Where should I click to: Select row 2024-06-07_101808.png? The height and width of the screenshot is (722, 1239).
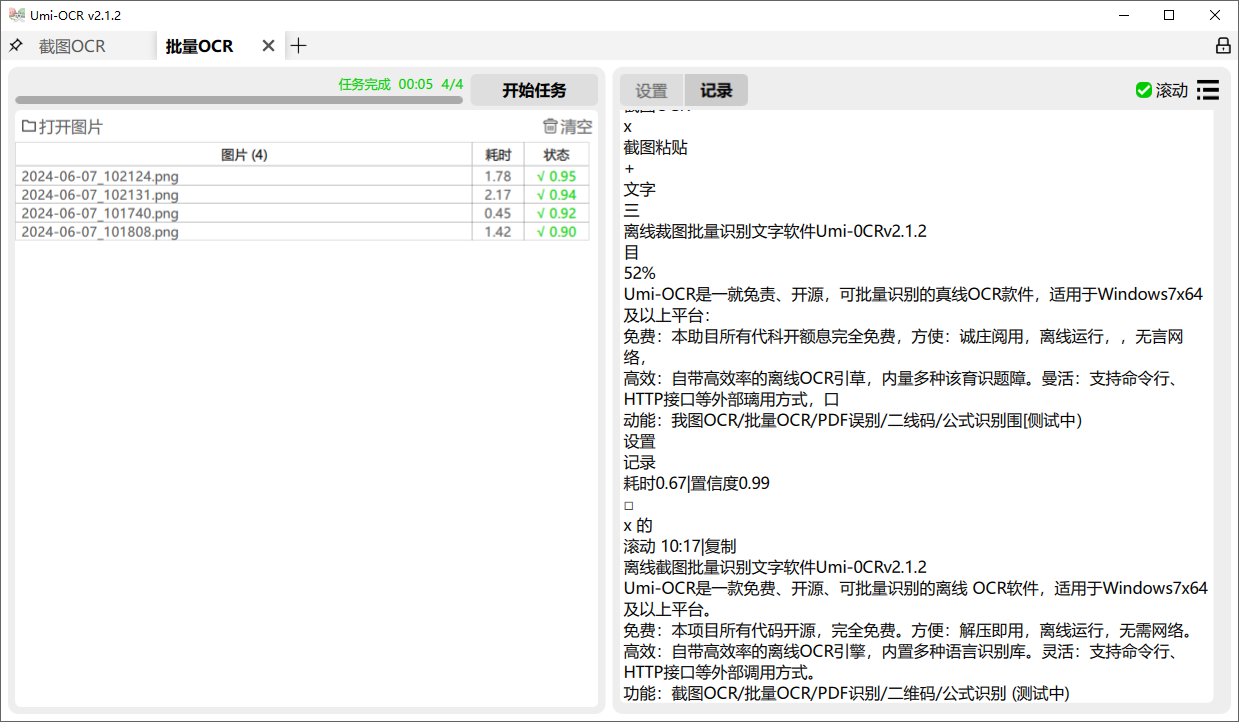(x=302, y=232)
